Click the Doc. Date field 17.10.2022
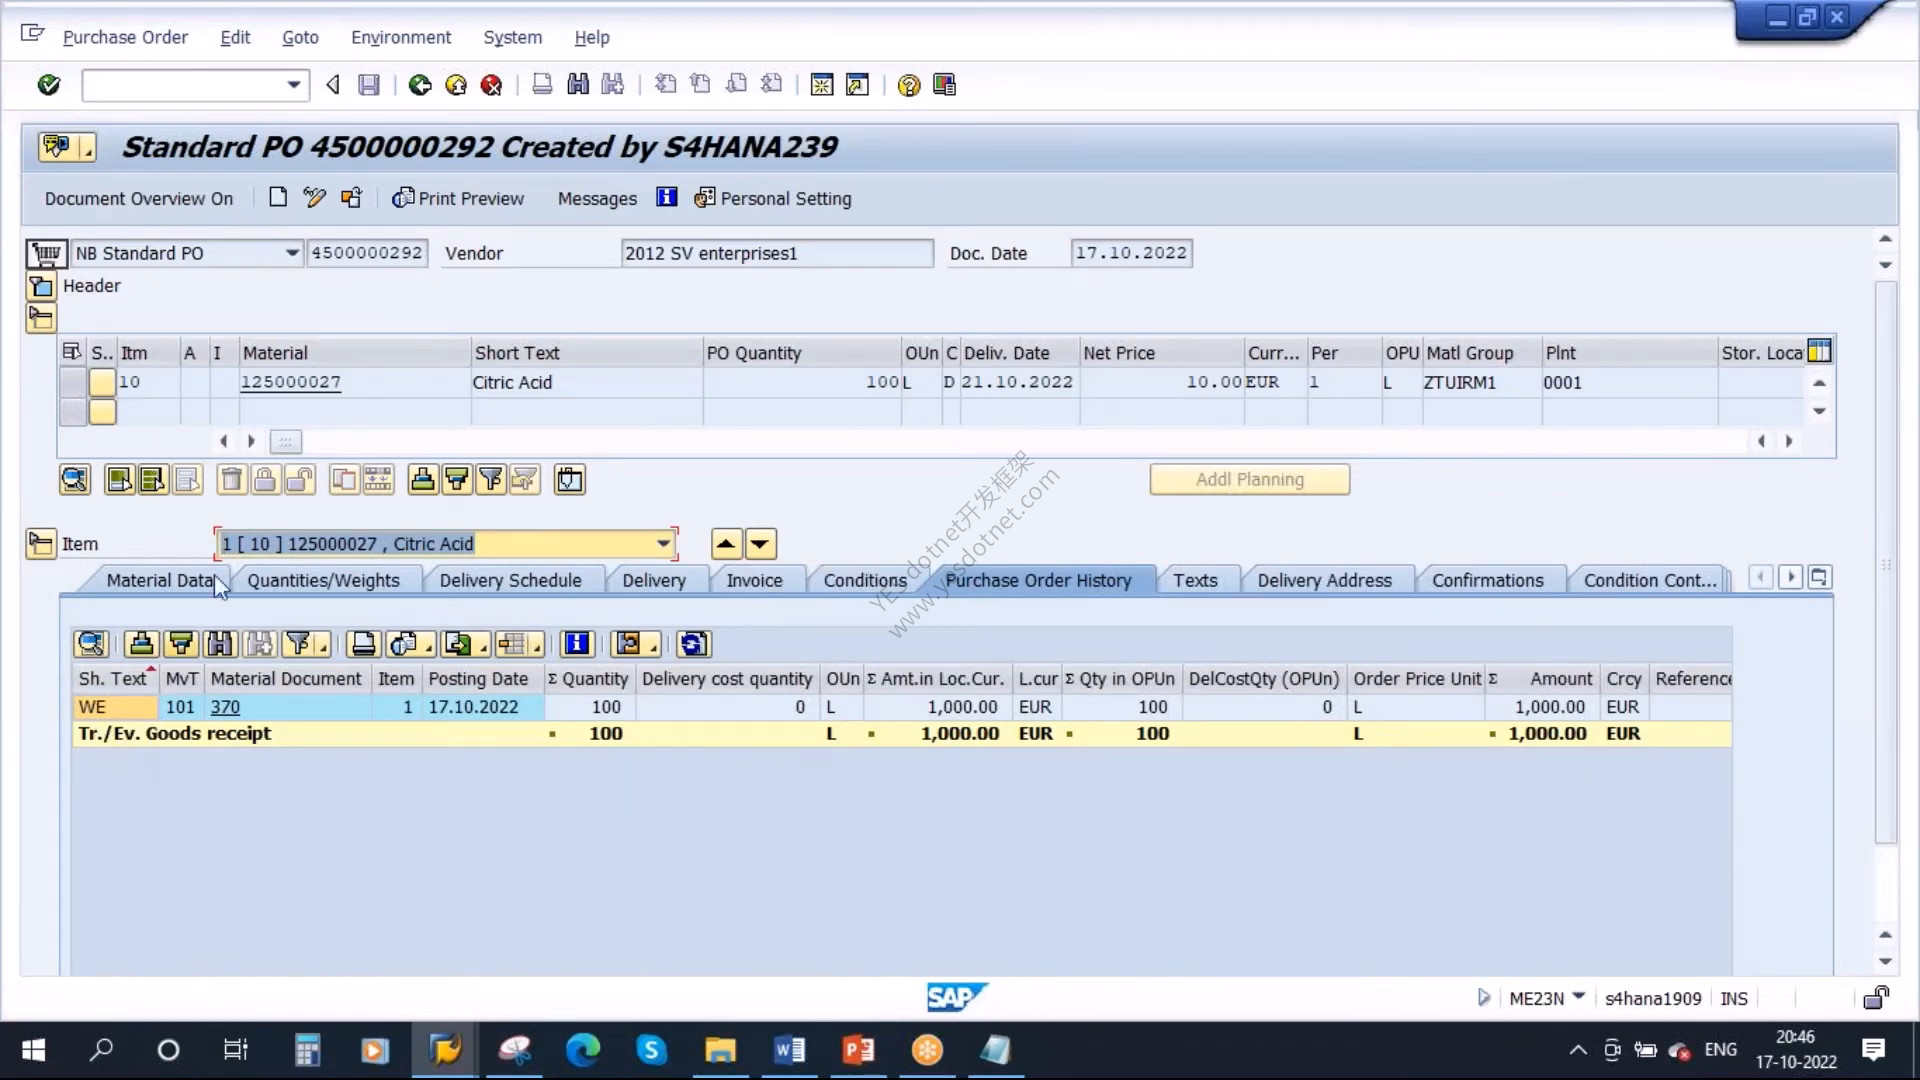This screenshot has height=1080, width=1920. point(1131,254)
